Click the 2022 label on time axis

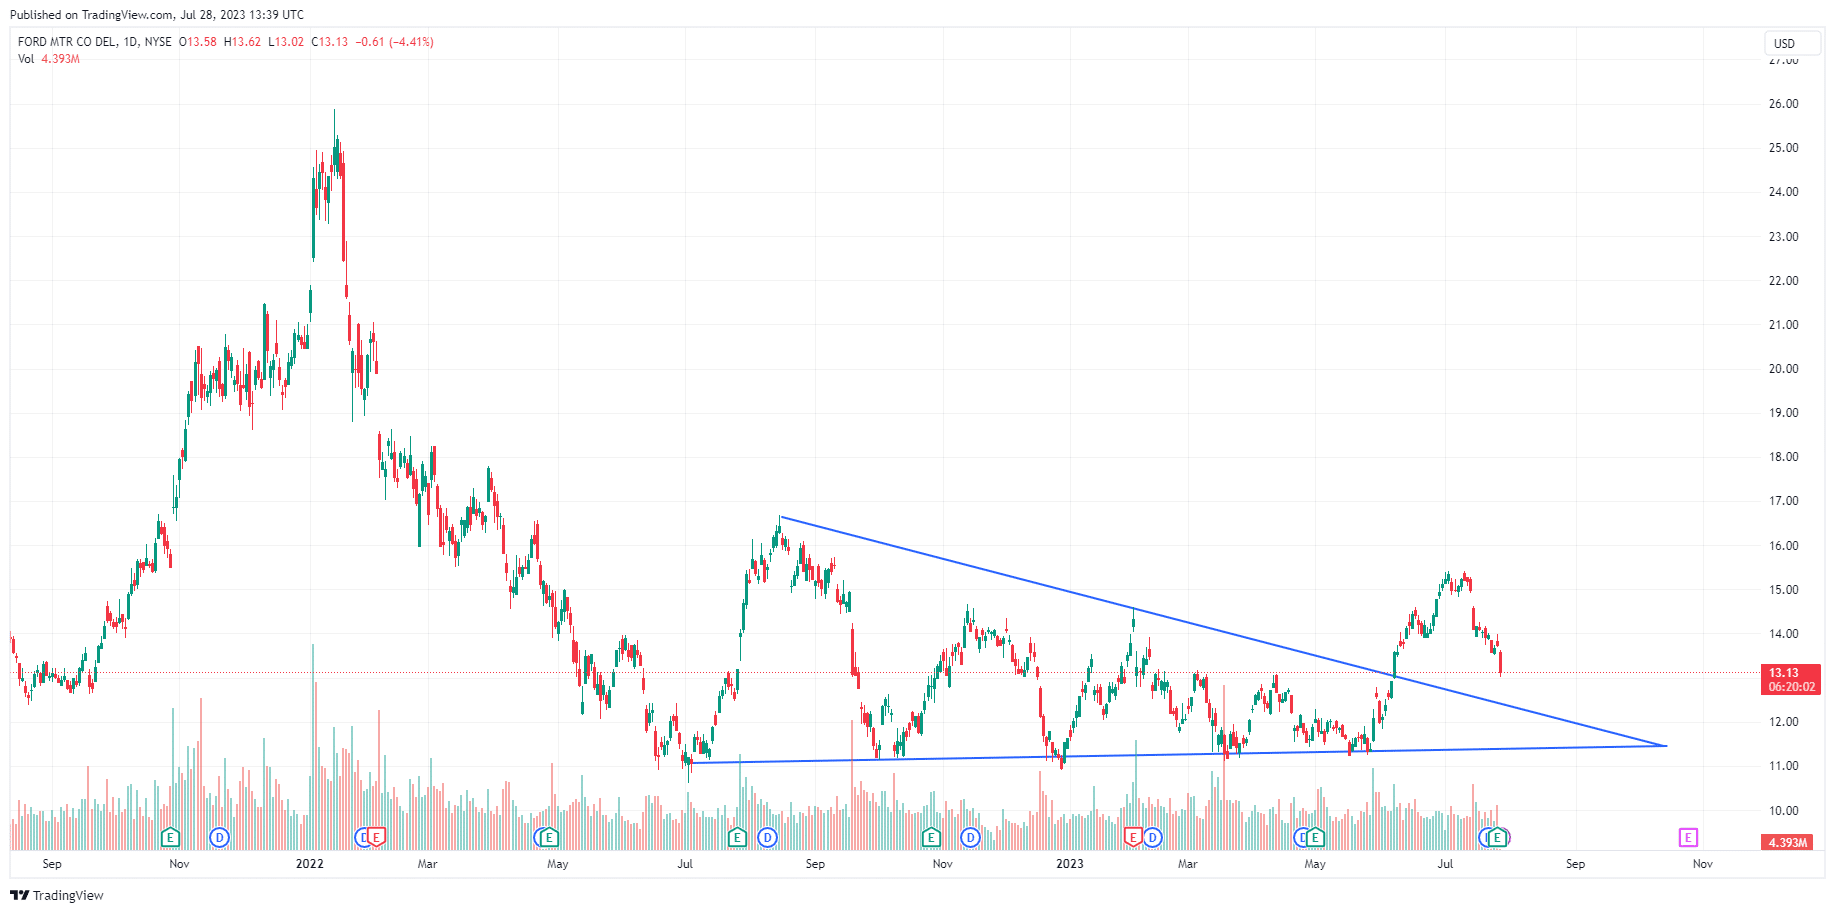coord(310,864)
